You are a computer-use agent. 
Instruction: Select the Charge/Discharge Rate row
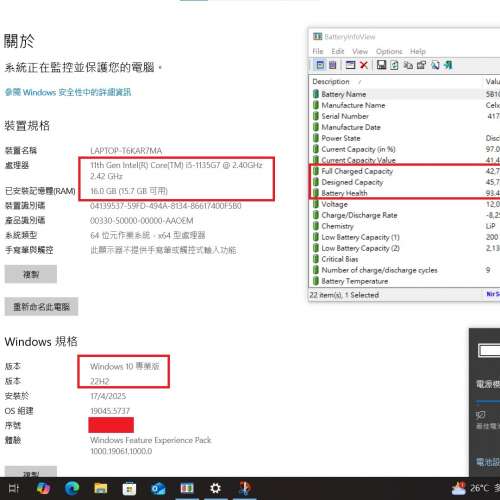point(405,215)
